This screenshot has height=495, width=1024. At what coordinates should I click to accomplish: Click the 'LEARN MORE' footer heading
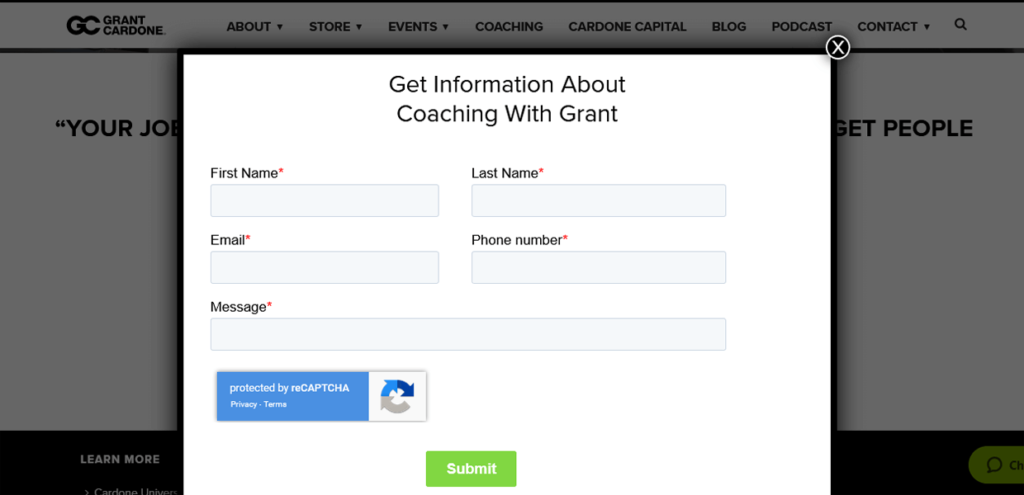[120, 460]
